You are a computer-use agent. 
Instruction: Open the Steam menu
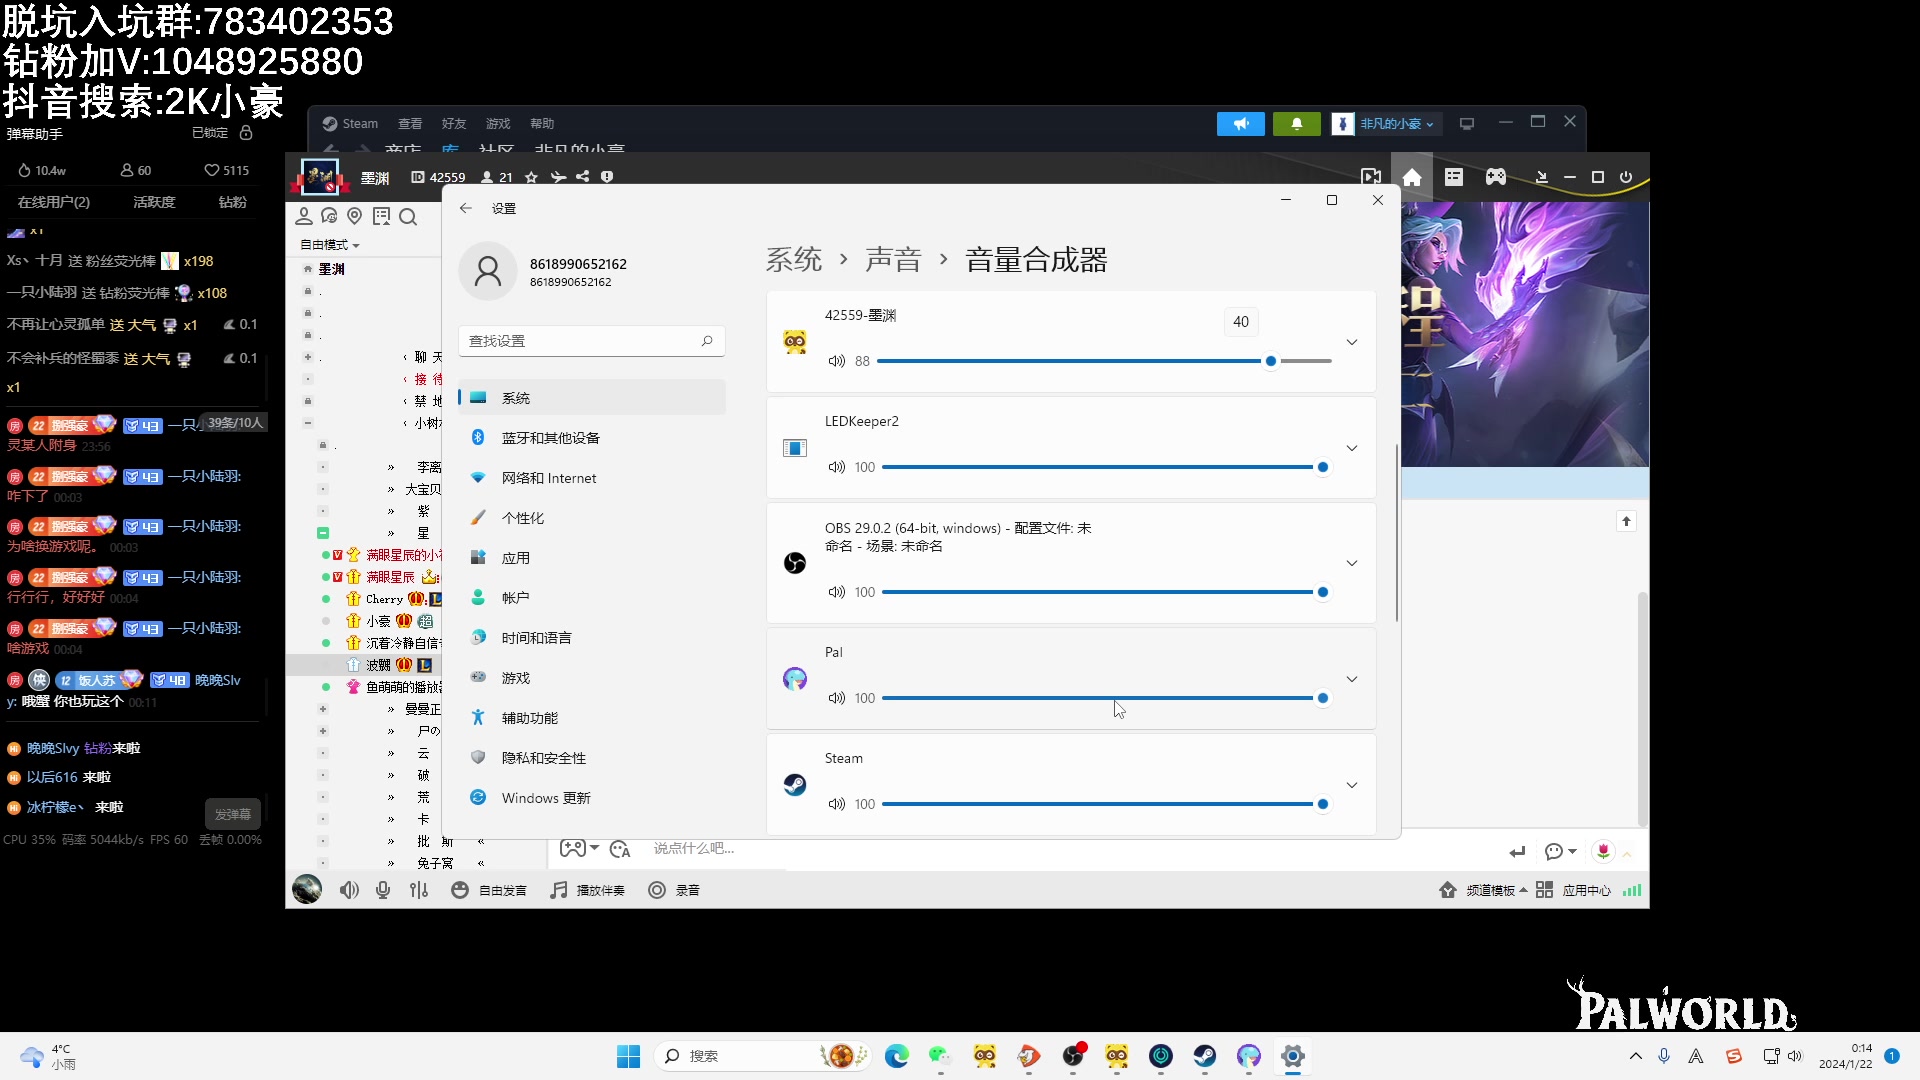coord(350,124)
